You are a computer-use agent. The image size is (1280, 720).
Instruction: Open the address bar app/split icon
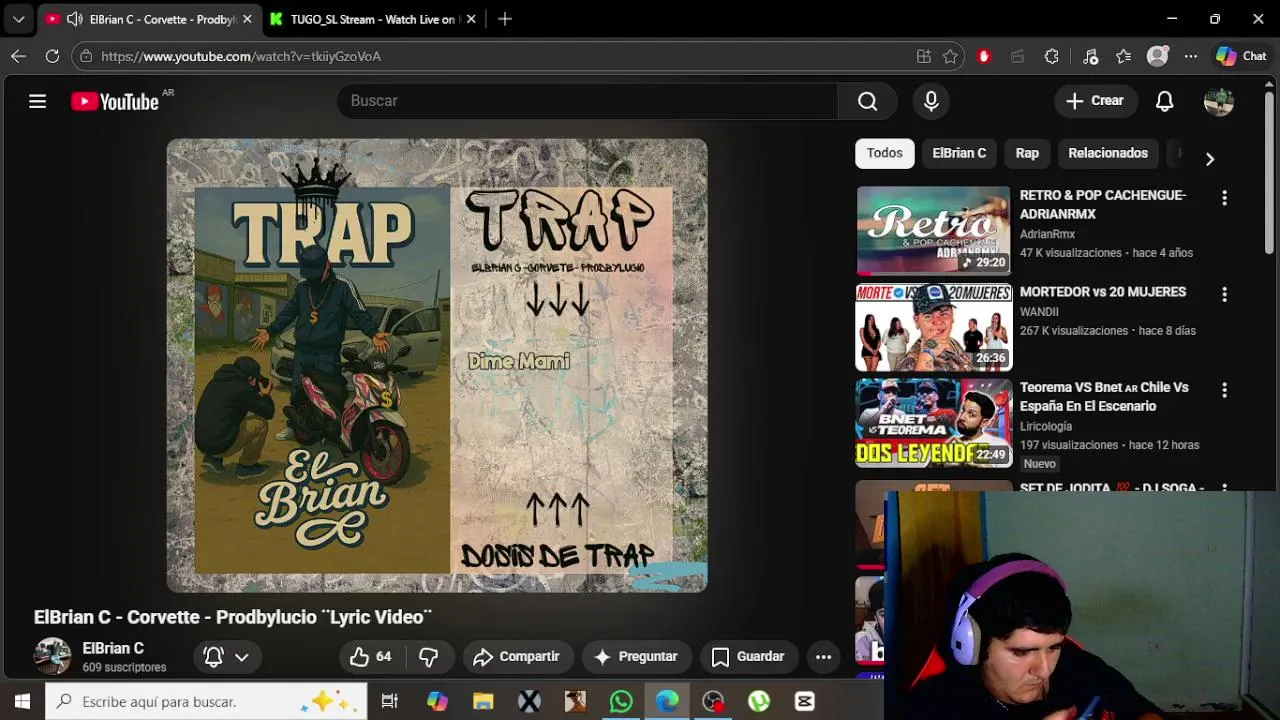924,57
